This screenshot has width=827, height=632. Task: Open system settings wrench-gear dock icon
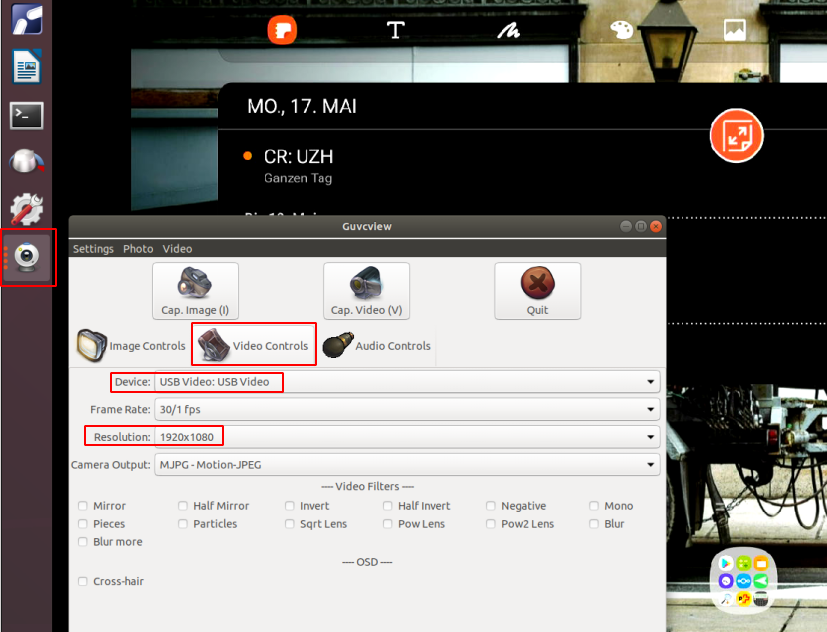[x=26, y=209]
